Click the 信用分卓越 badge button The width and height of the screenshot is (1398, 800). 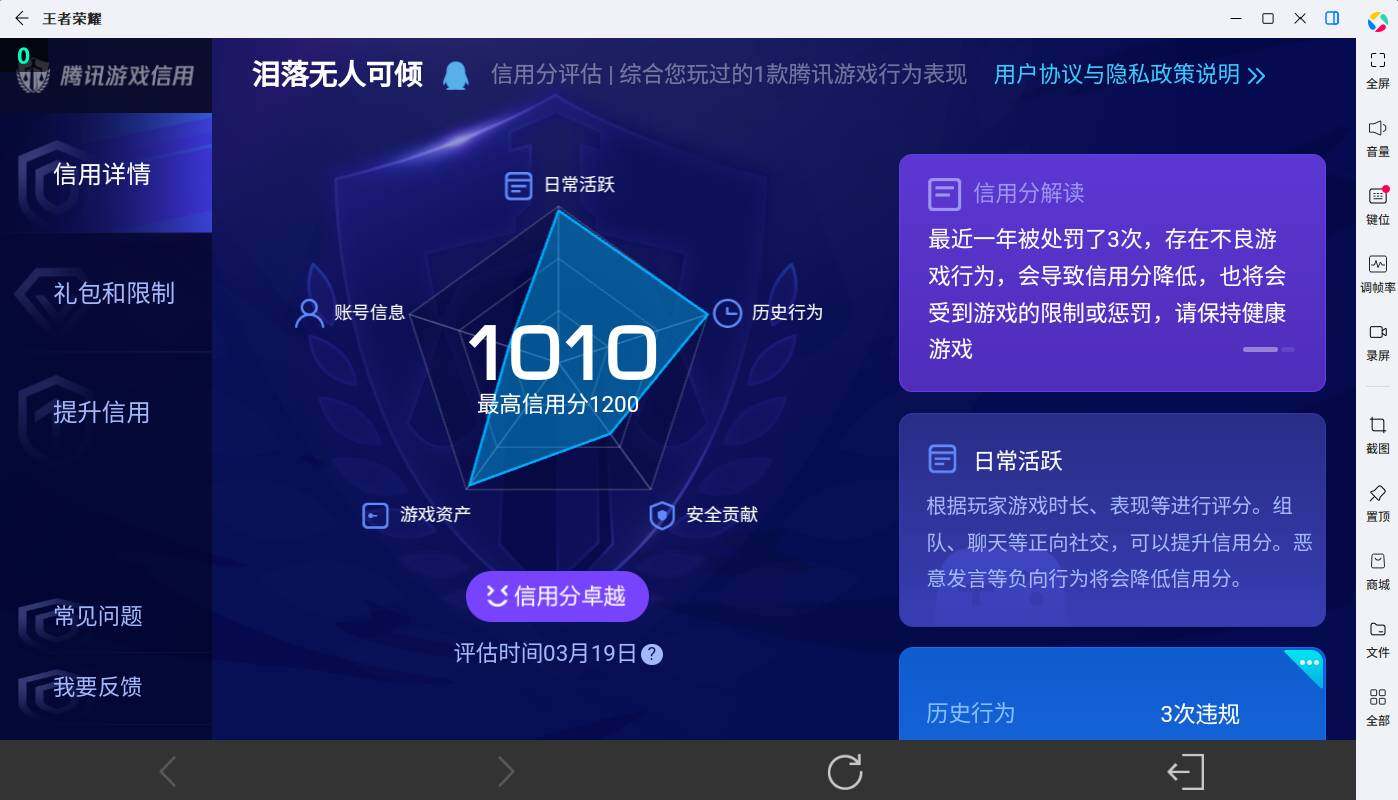557,596
